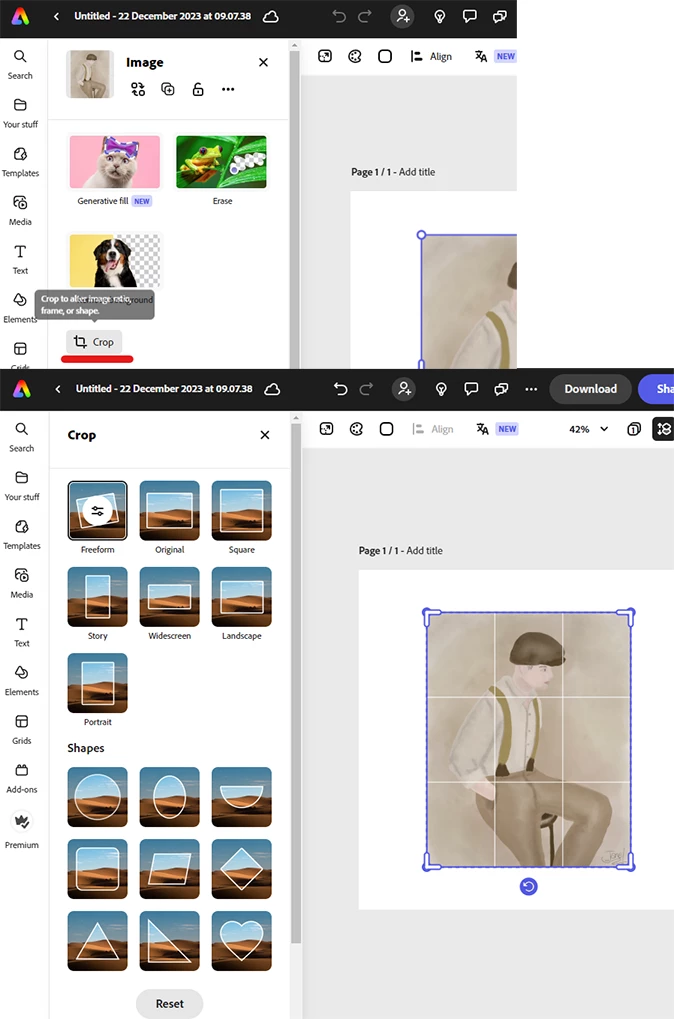Select the Erase tool thumbnail with the frog
Image resolution: width=674 pixels, height=1019 pixels.
tap(221, 162)
